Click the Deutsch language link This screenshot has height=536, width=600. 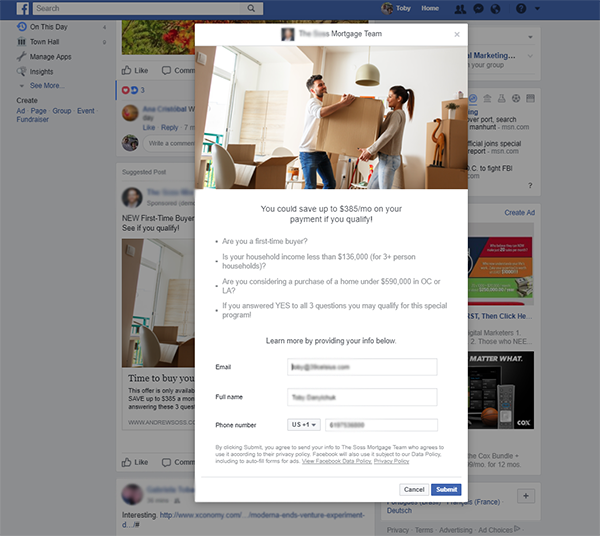[399, 511]
